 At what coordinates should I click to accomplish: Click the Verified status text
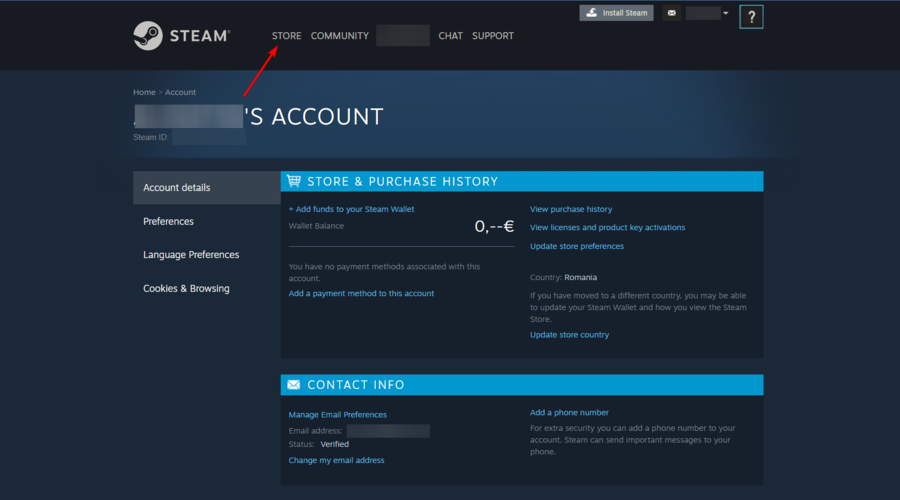tap(335, 444)
